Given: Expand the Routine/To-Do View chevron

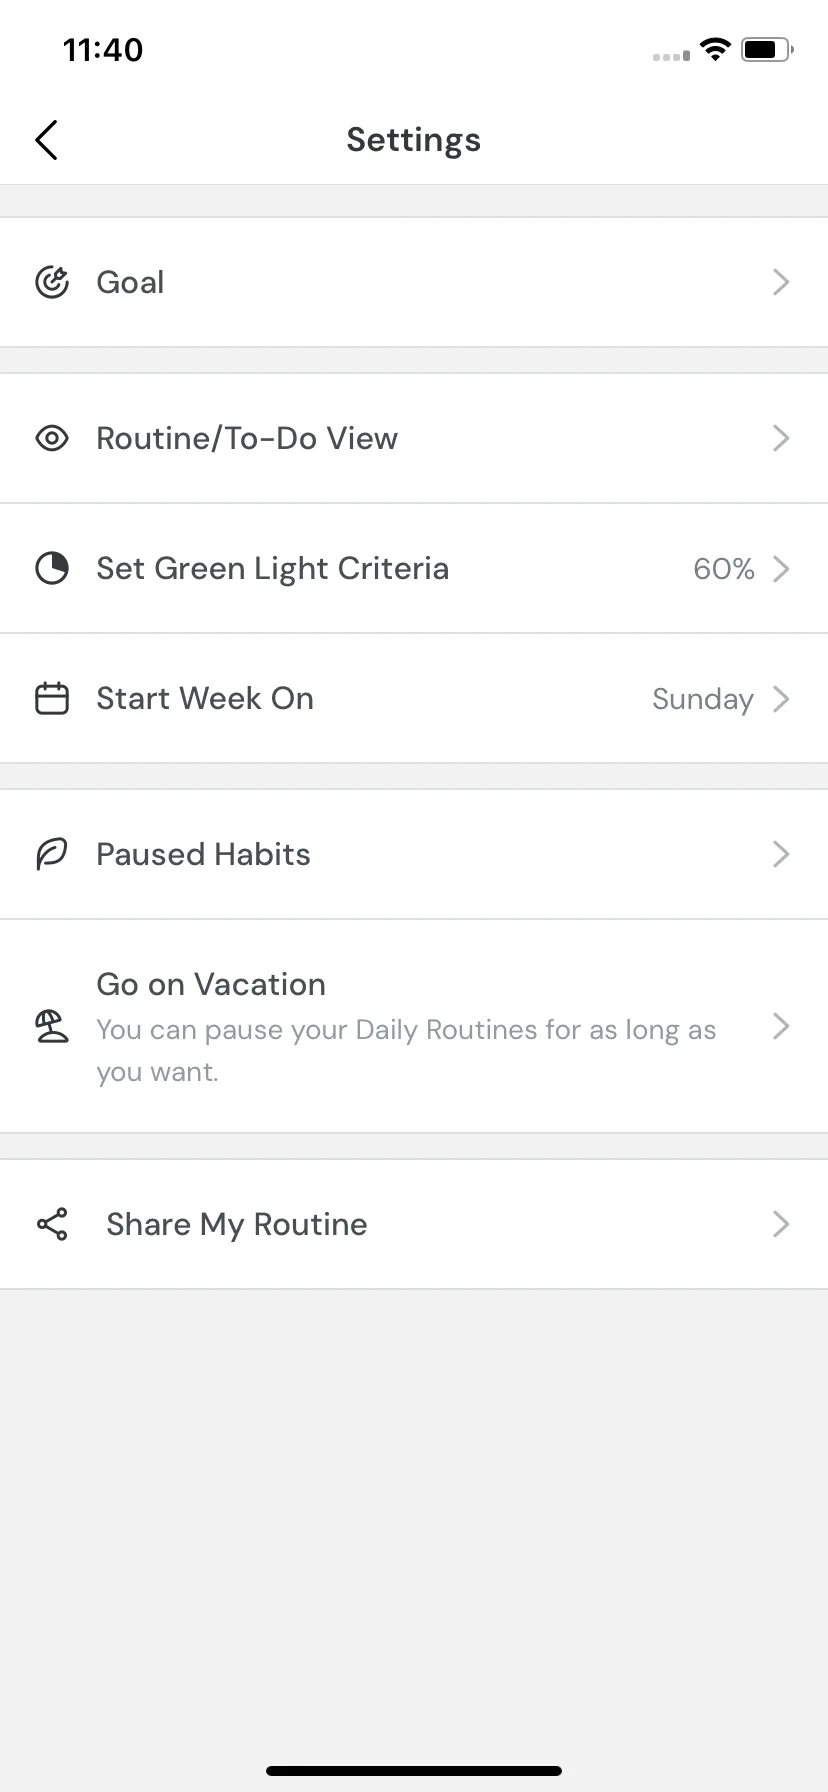Looking at the screenshot, I should coord(782,438).
